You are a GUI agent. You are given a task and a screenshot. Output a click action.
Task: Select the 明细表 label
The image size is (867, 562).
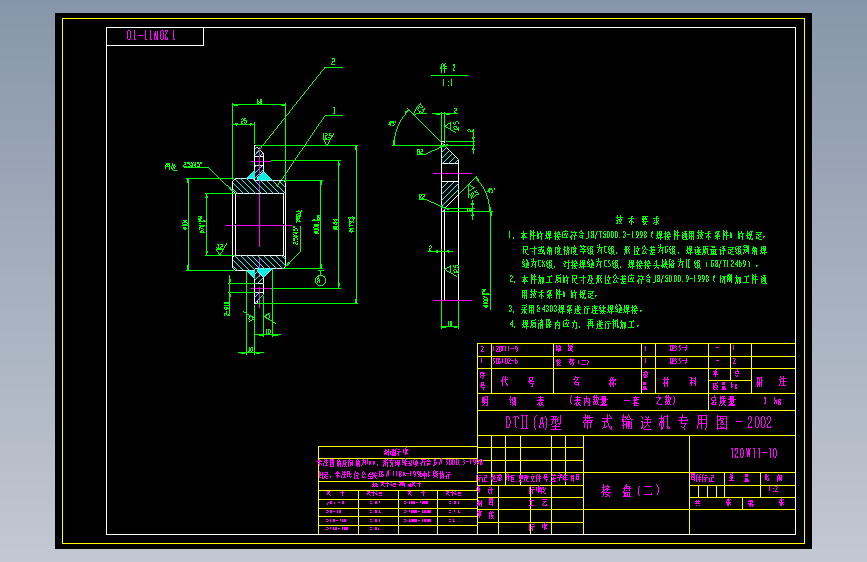pyautogui.click(x=513, y=401)
